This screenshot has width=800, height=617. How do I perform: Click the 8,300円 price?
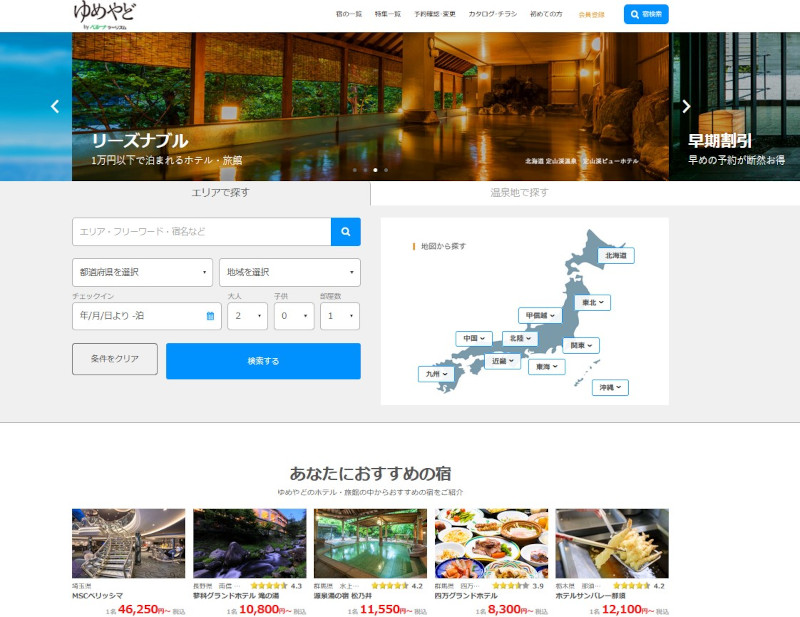tap(510, 609)
